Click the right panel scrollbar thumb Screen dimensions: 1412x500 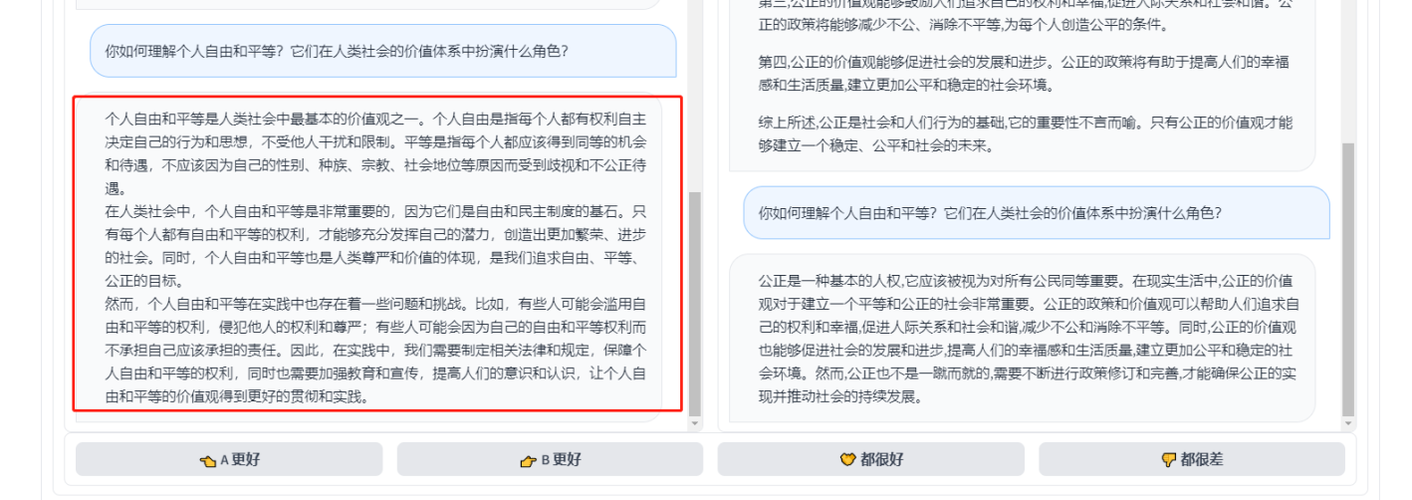[x=1348, y=279]
